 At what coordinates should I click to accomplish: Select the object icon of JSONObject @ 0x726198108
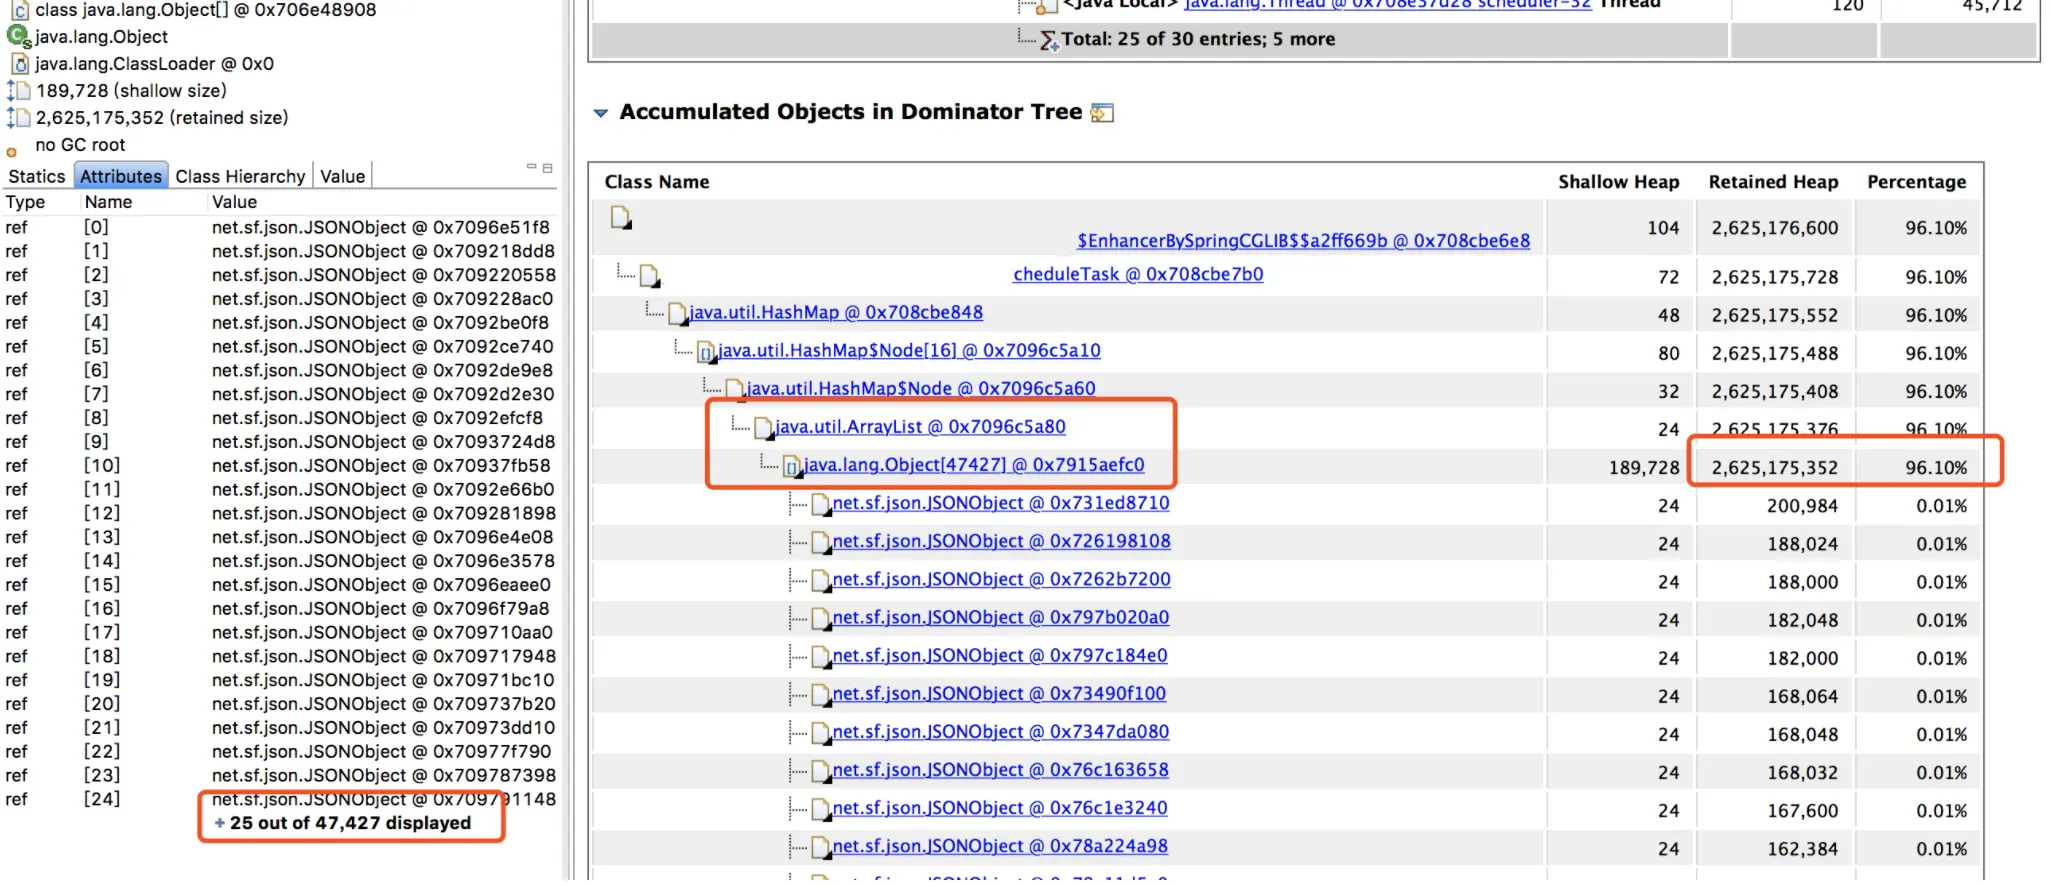[822, 543]
